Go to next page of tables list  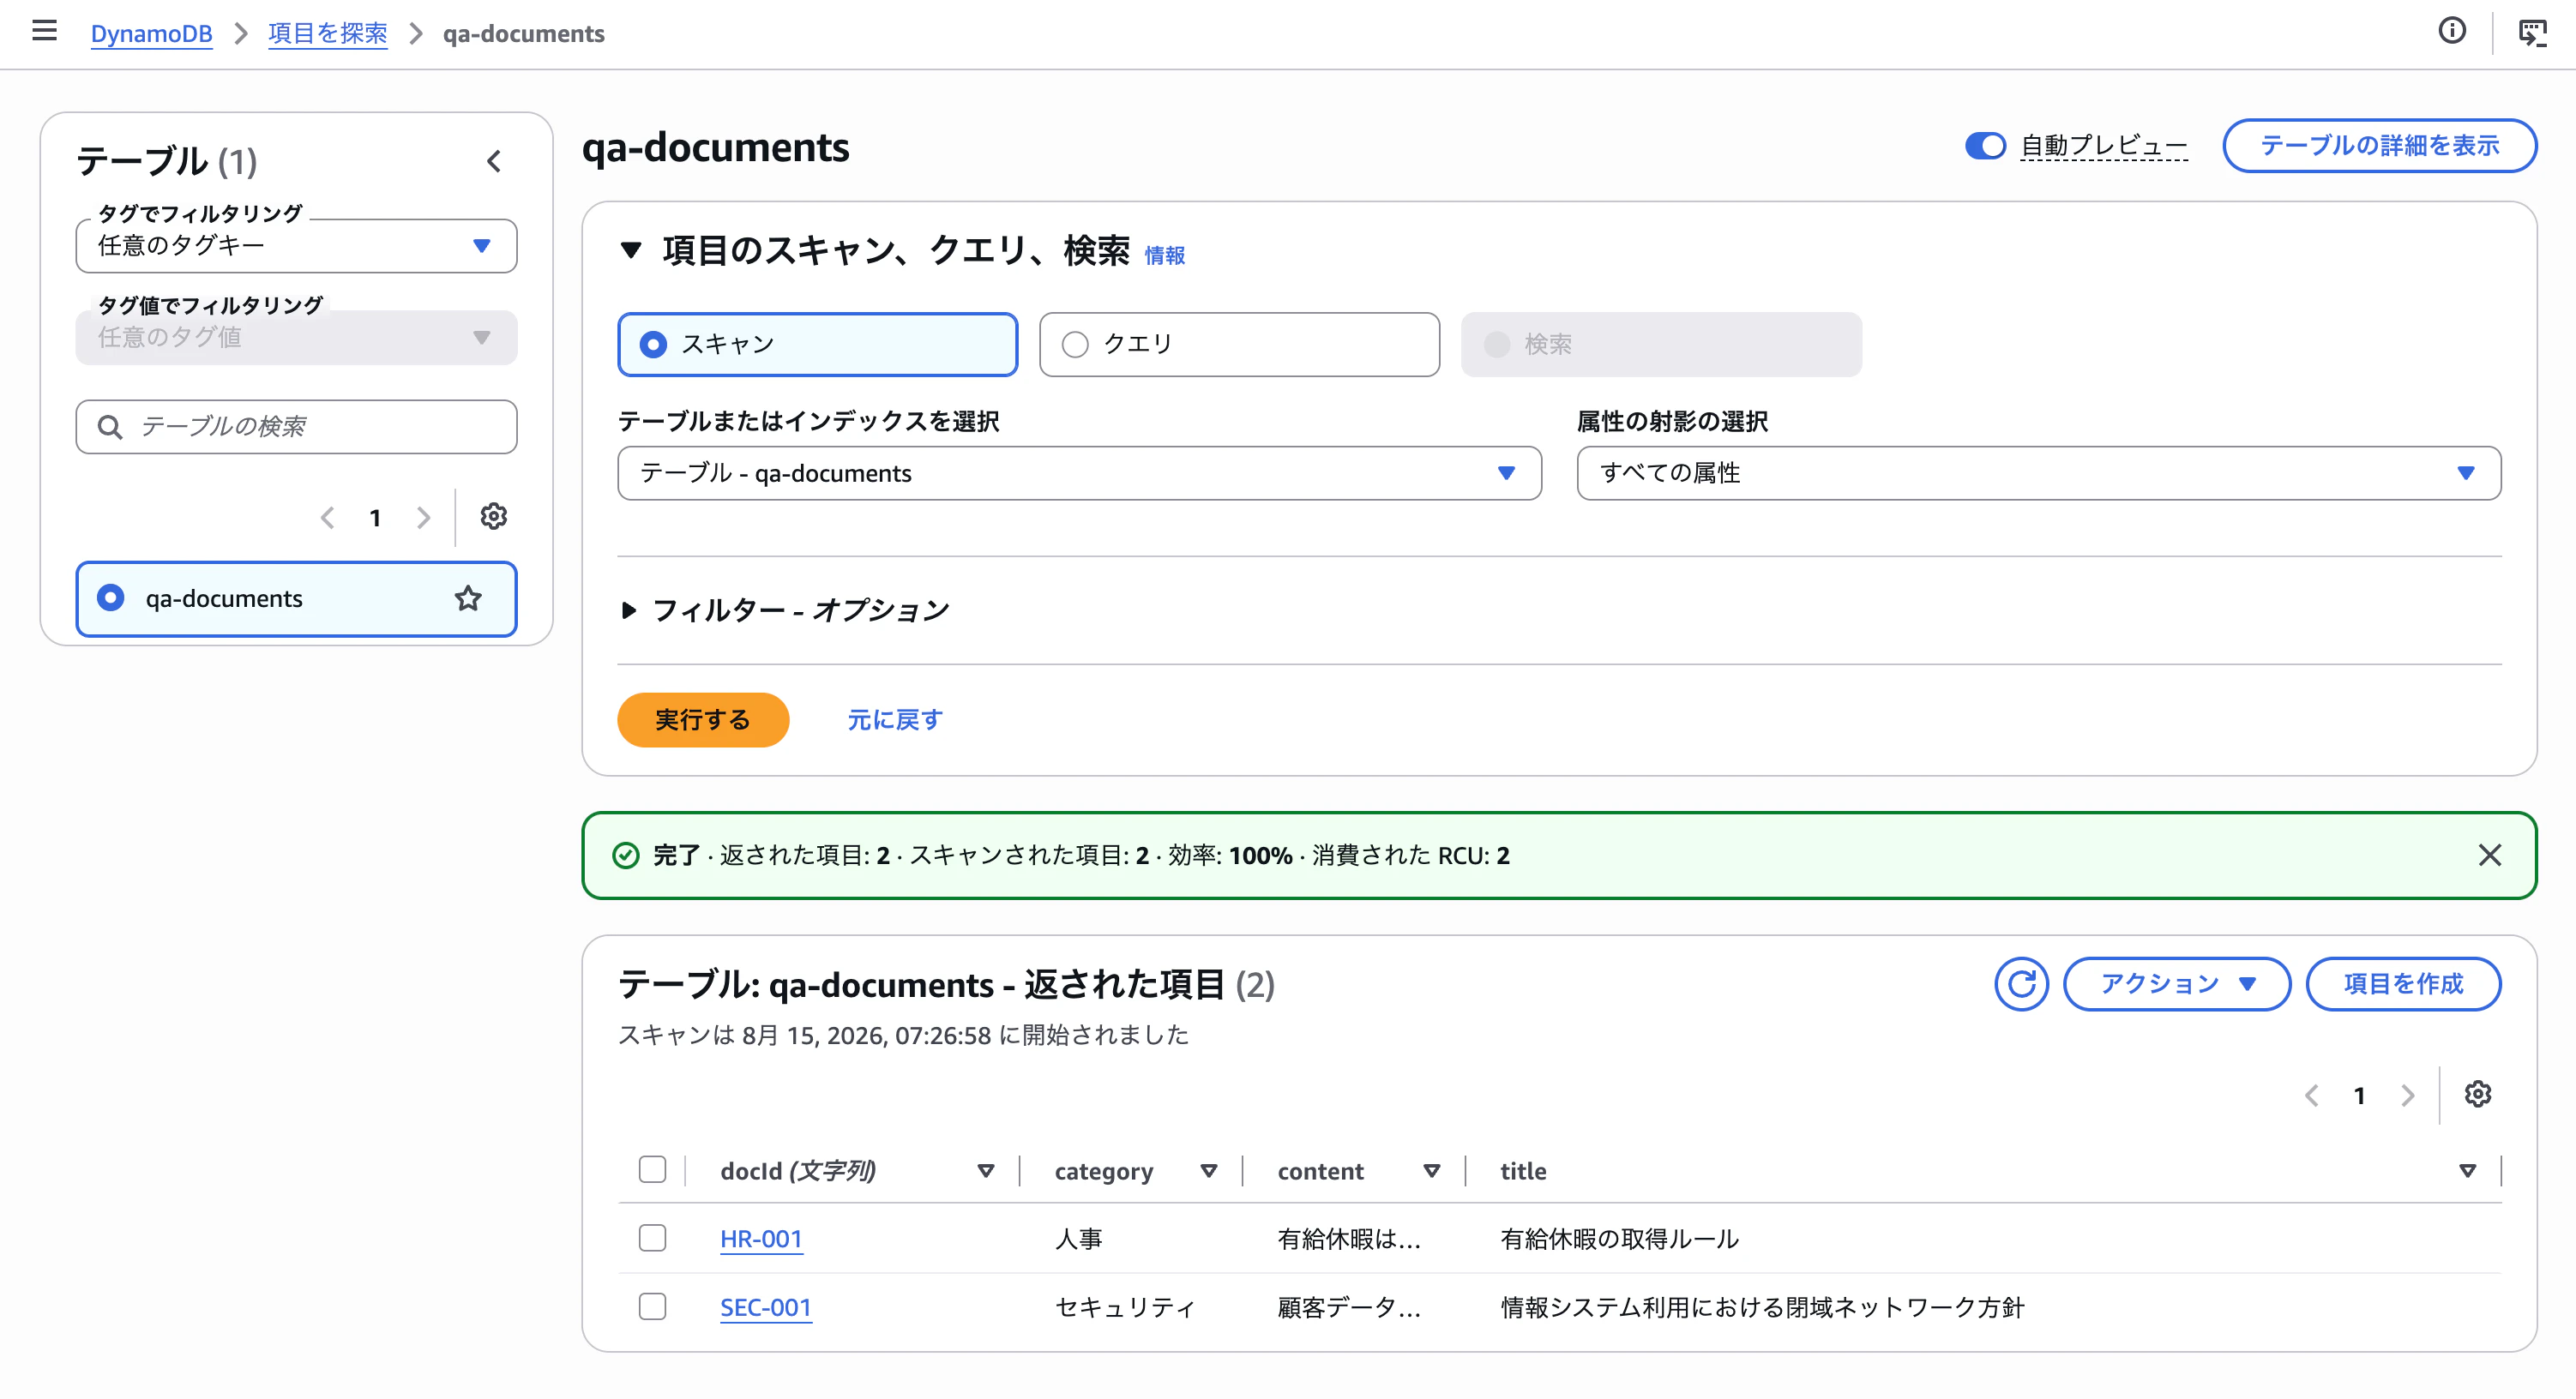tap(423, 518)
